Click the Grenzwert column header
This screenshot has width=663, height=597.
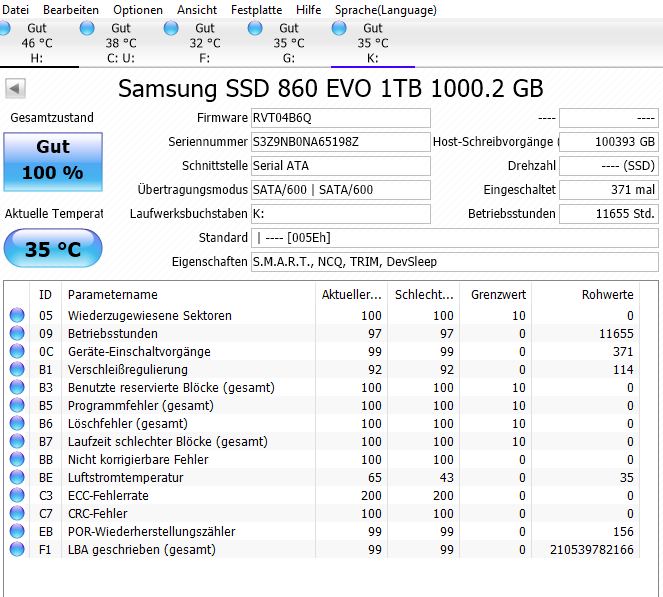pos(496,294)
